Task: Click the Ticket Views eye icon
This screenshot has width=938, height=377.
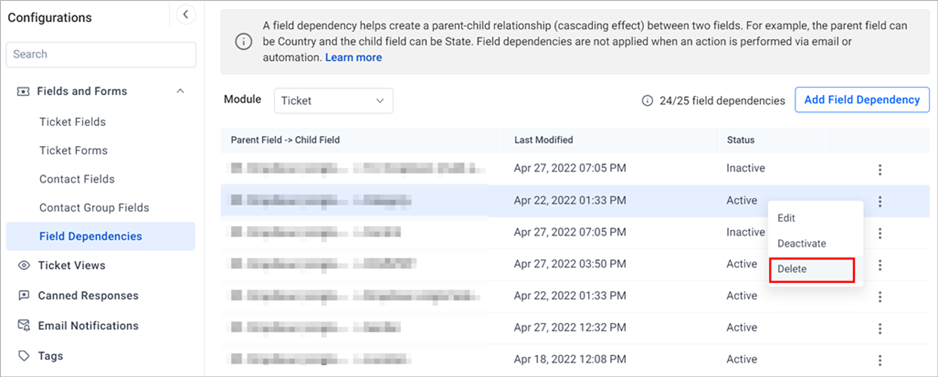Action: pos(24,265)
